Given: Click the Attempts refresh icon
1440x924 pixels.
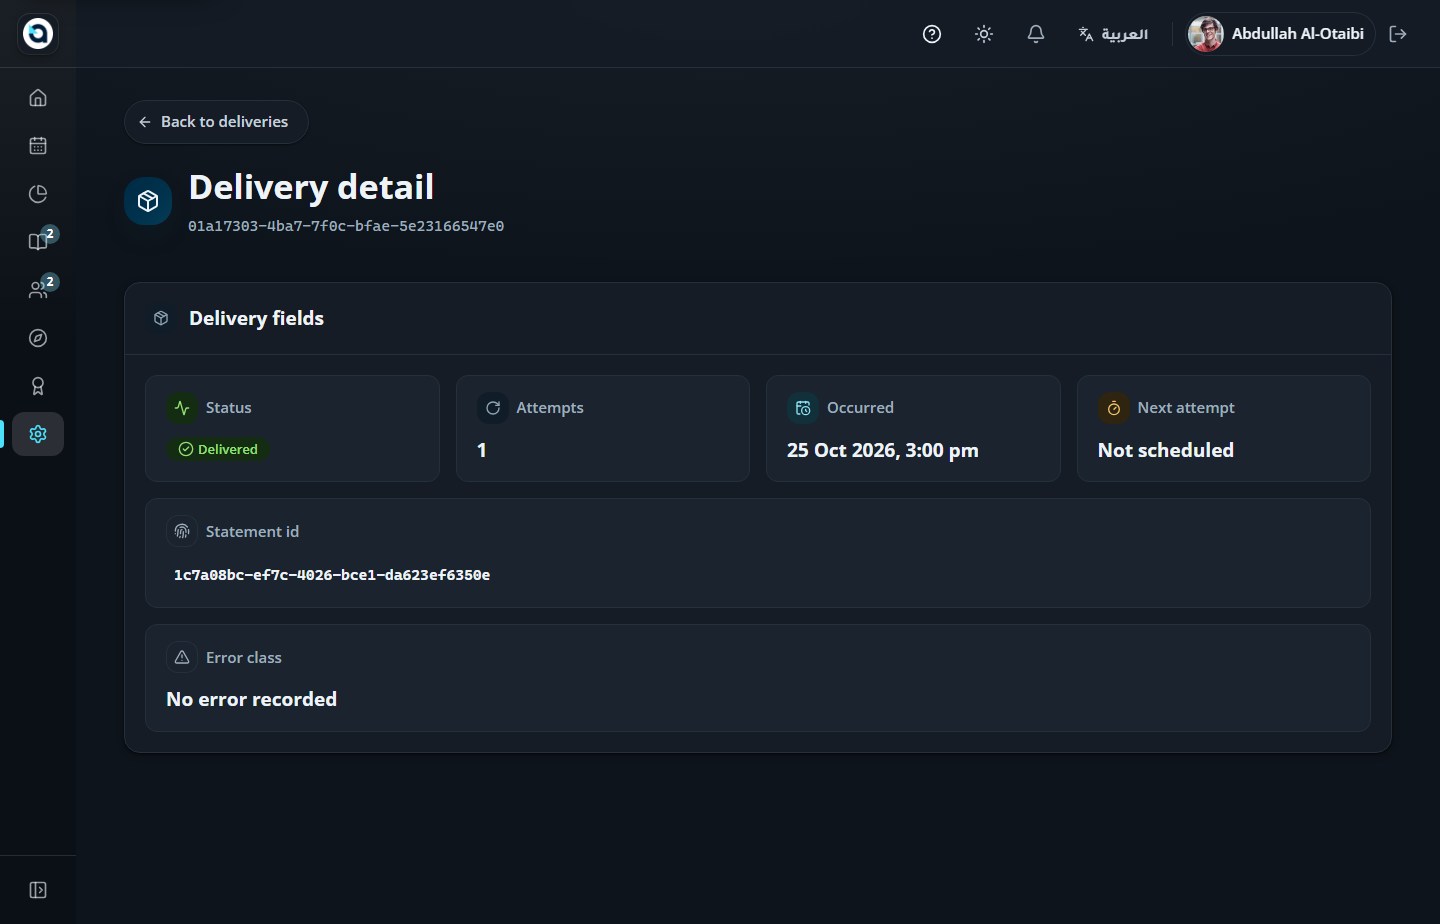Looking at the screenshot, I should pos(493,408).
